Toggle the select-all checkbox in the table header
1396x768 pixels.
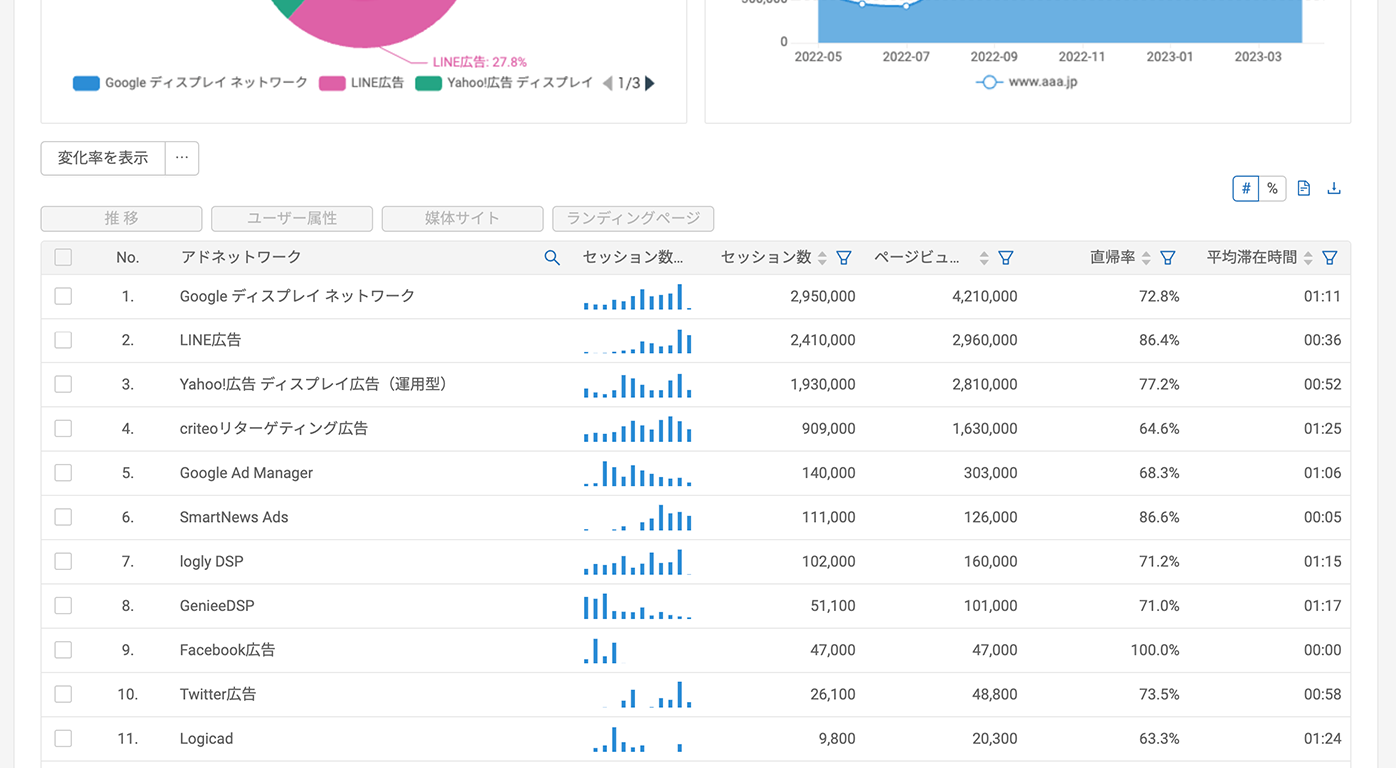click(63, 258)
